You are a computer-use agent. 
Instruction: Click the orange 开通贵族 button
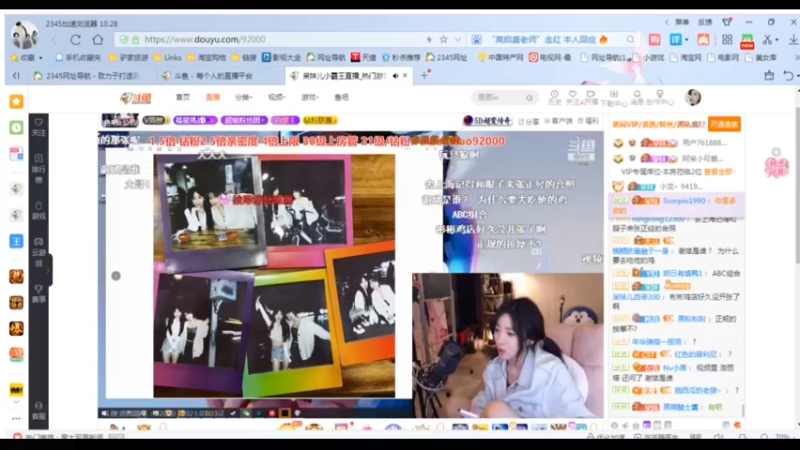pyautogui.click(x=724, y=124)
